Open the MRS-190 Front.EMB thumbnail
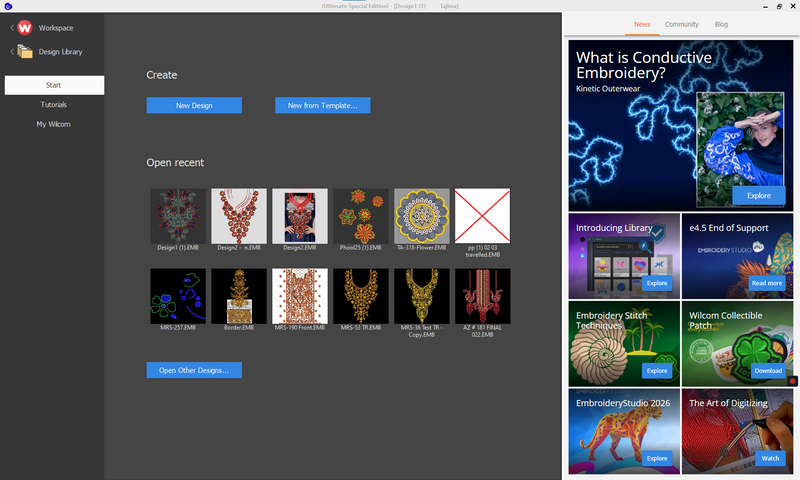This screenshot has height=480, width=800. (x=300, y=296)
